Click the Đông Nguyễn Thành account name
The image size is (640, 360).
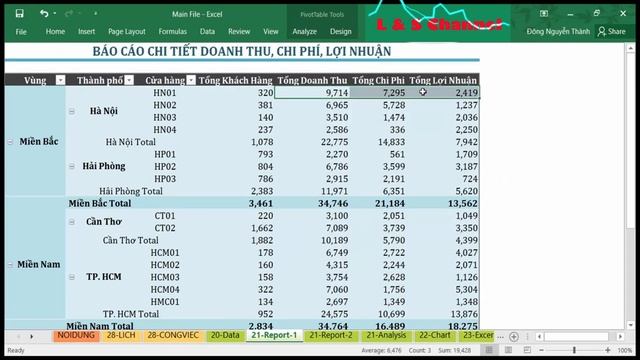point(558,31)
